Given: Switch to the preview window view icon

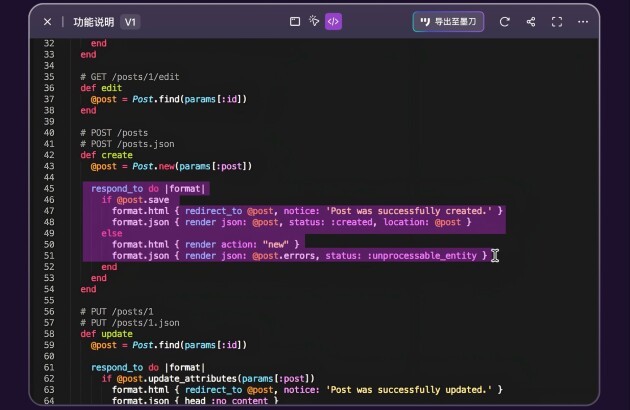Looking at the screenshot, I should click(295, 22).
